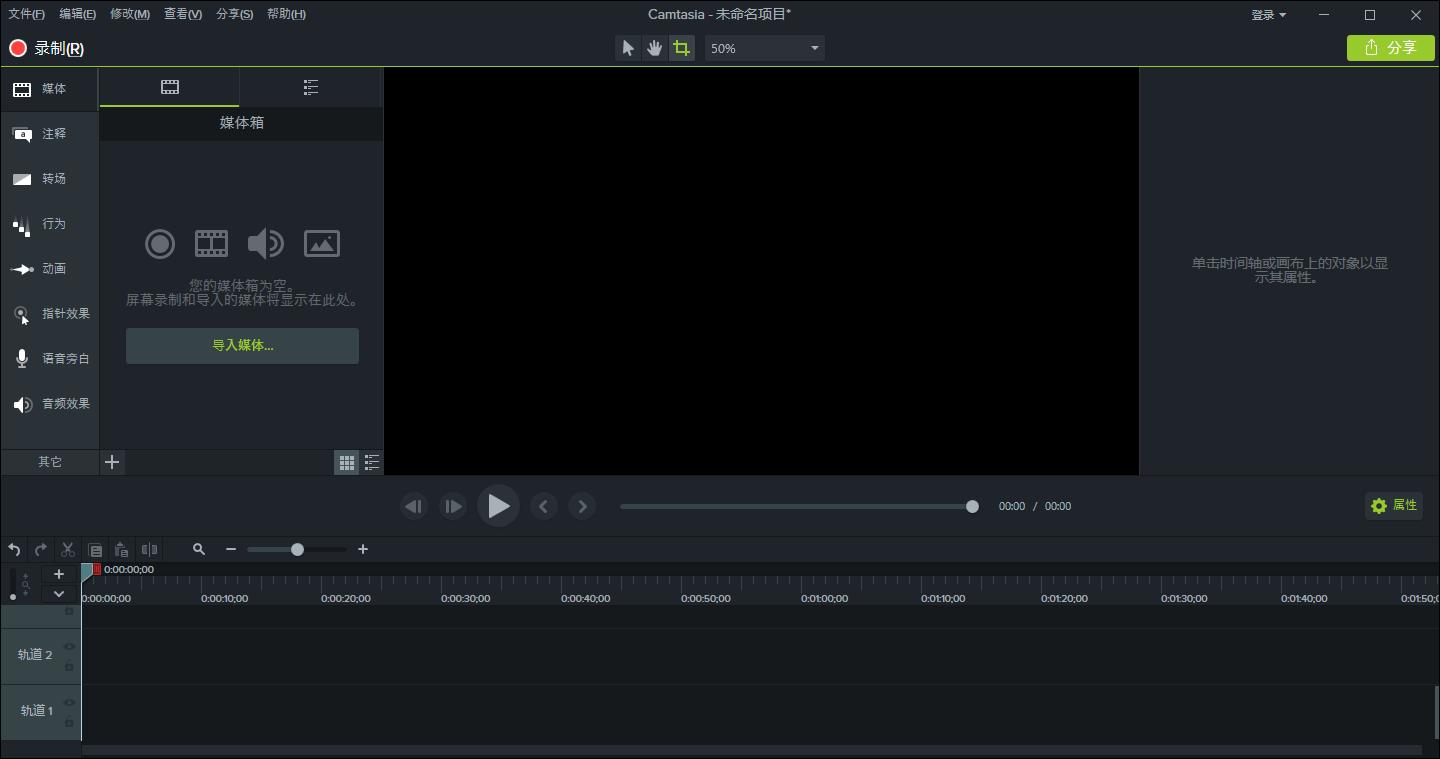Click the undo arrow in timeline toolbar
The width and height of the screenshot is (1440, 759).
tap(14, 549)
